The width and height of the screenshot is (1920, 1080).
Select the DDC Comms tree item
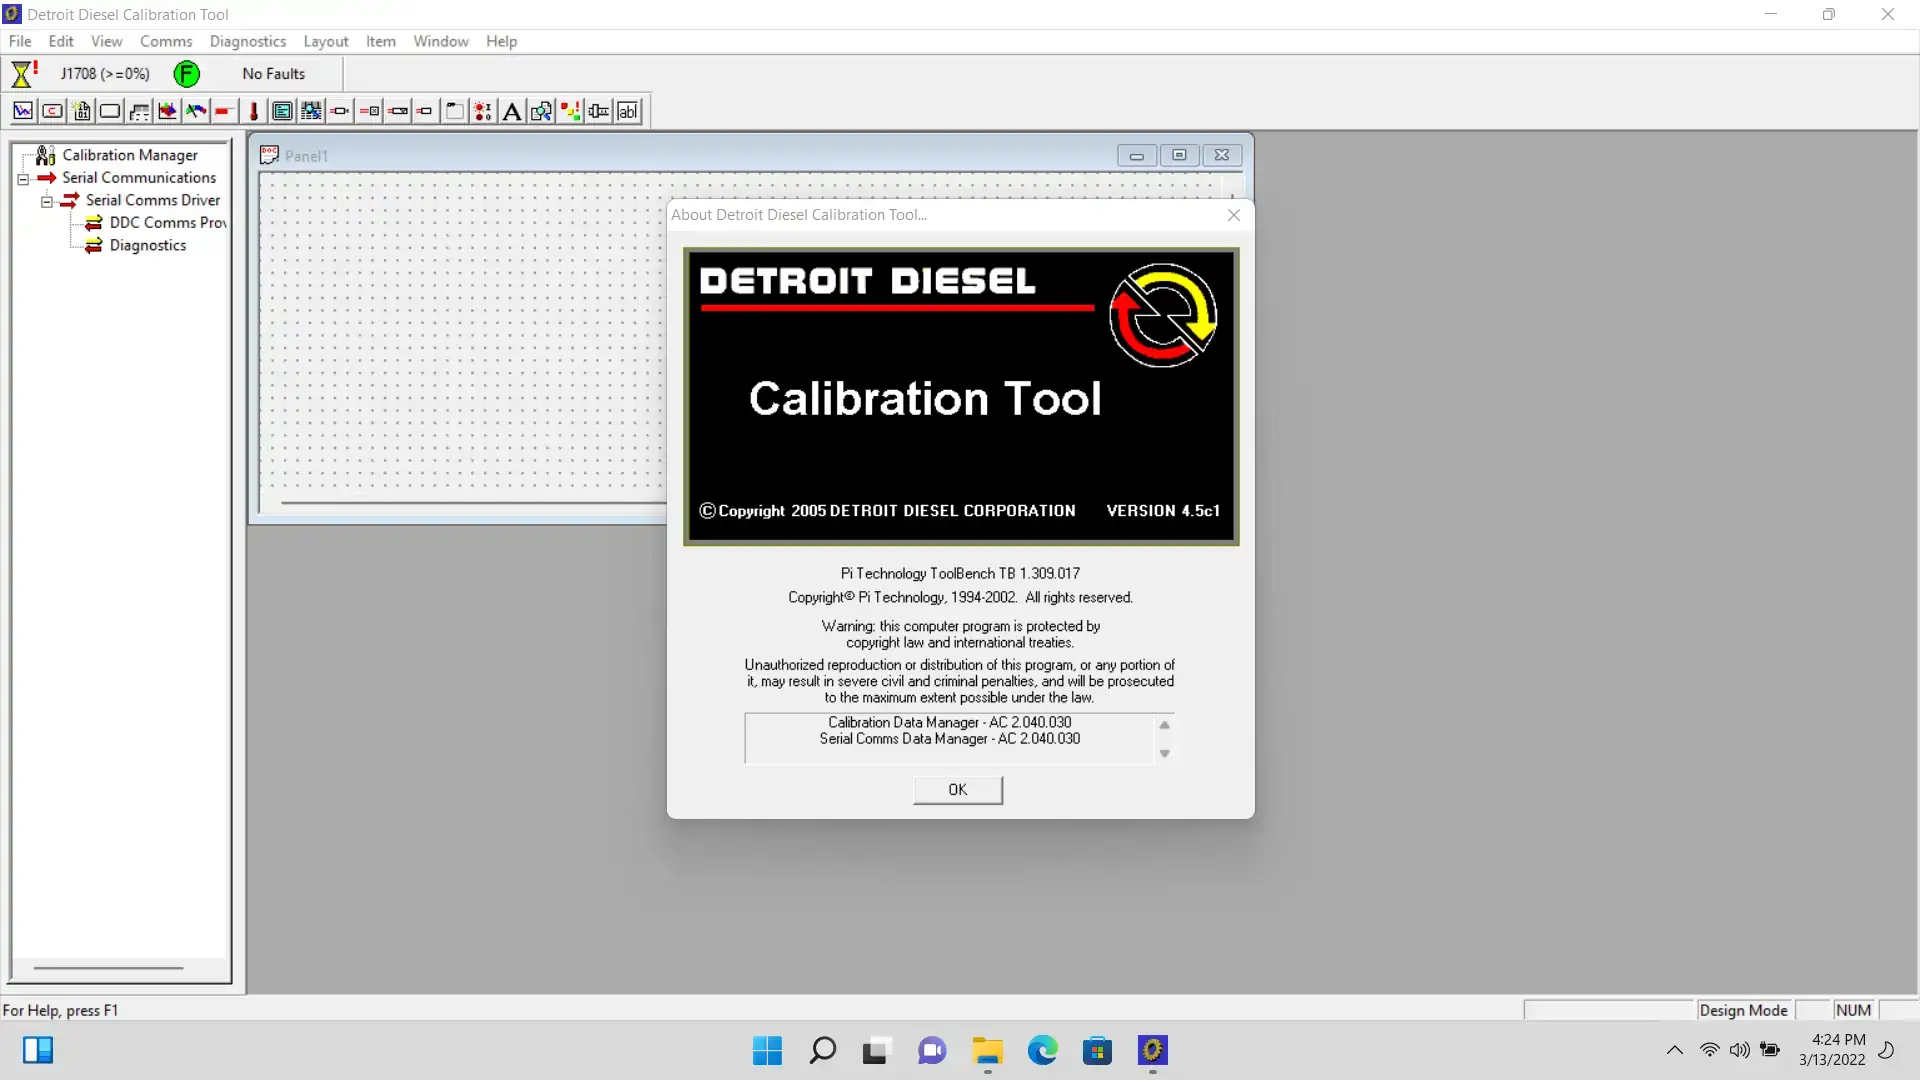(168, 222)
